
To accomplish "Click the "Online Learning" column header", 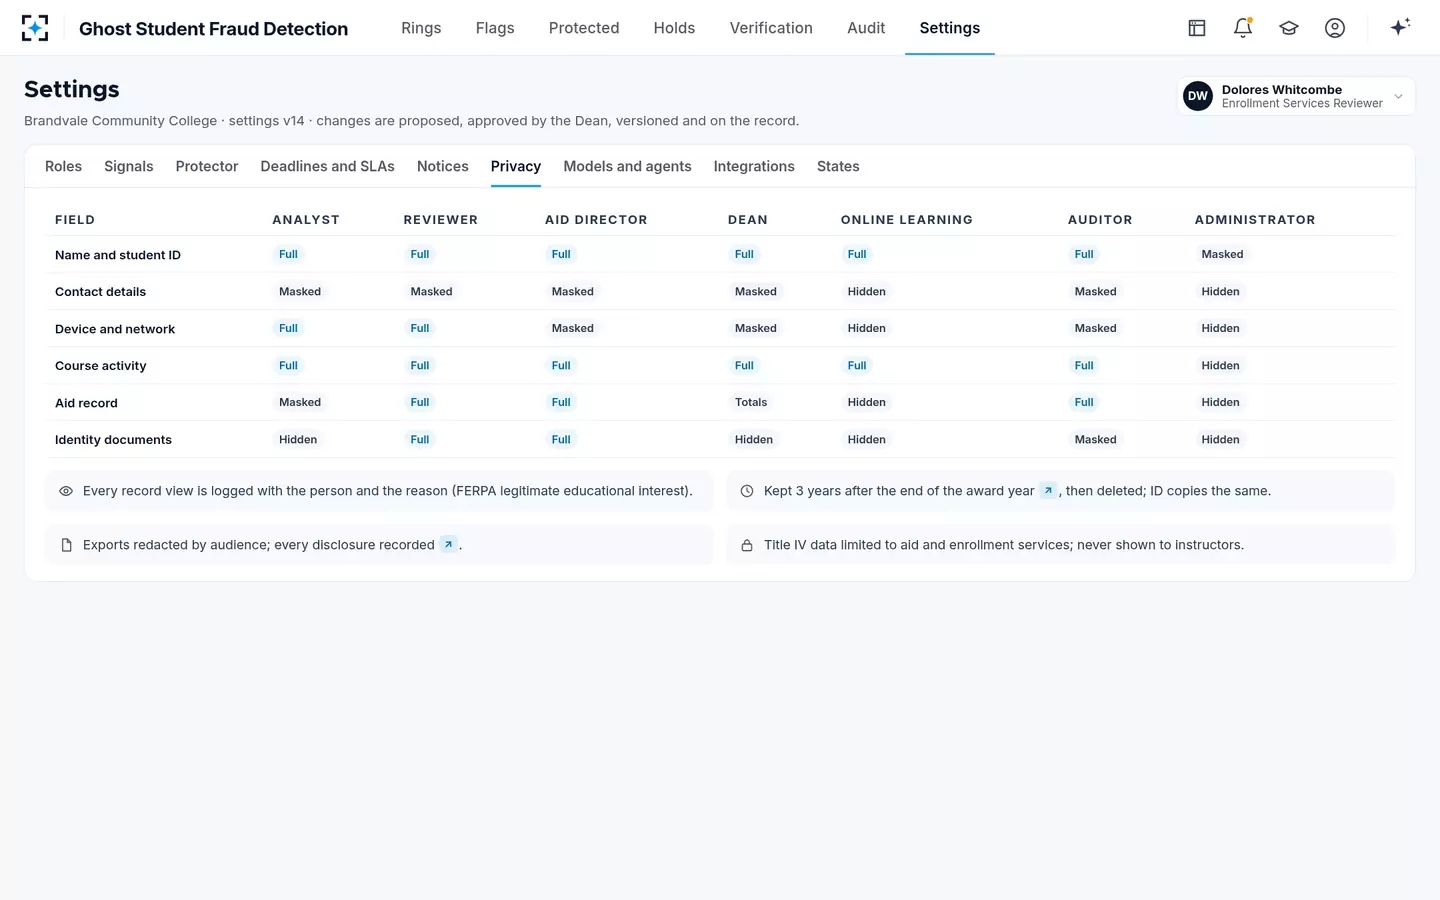I will tap(907, 220).
